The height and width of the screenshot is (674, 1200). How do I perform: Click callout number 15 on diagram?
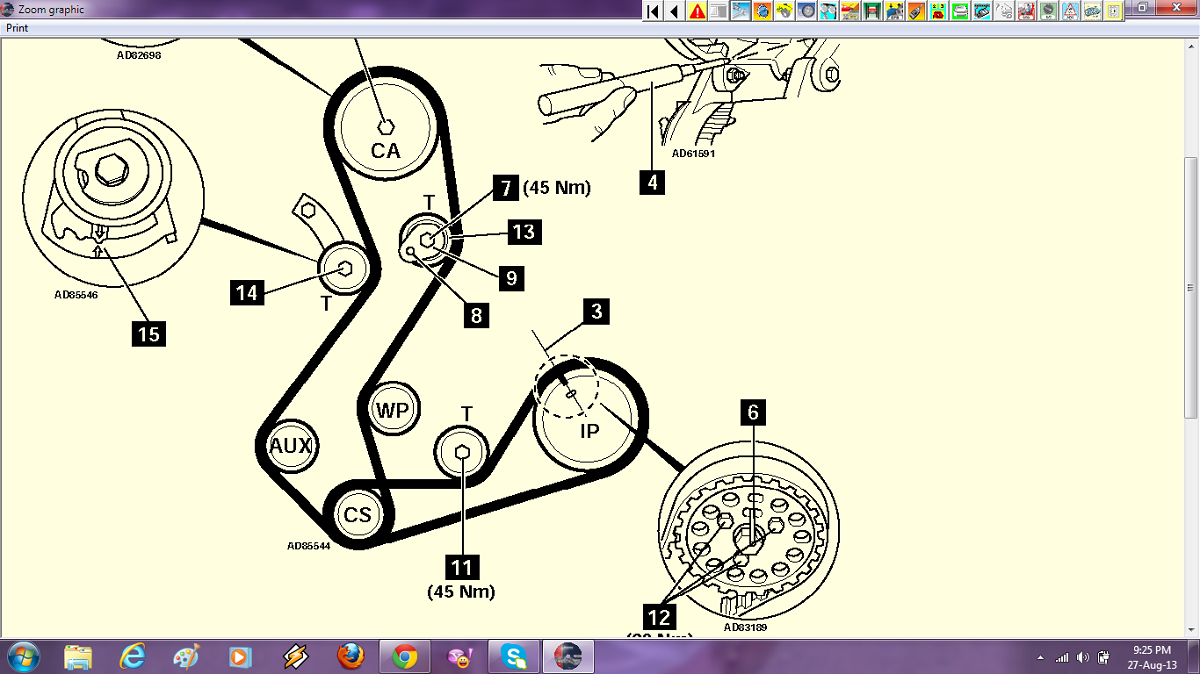[x=149, y=333]
